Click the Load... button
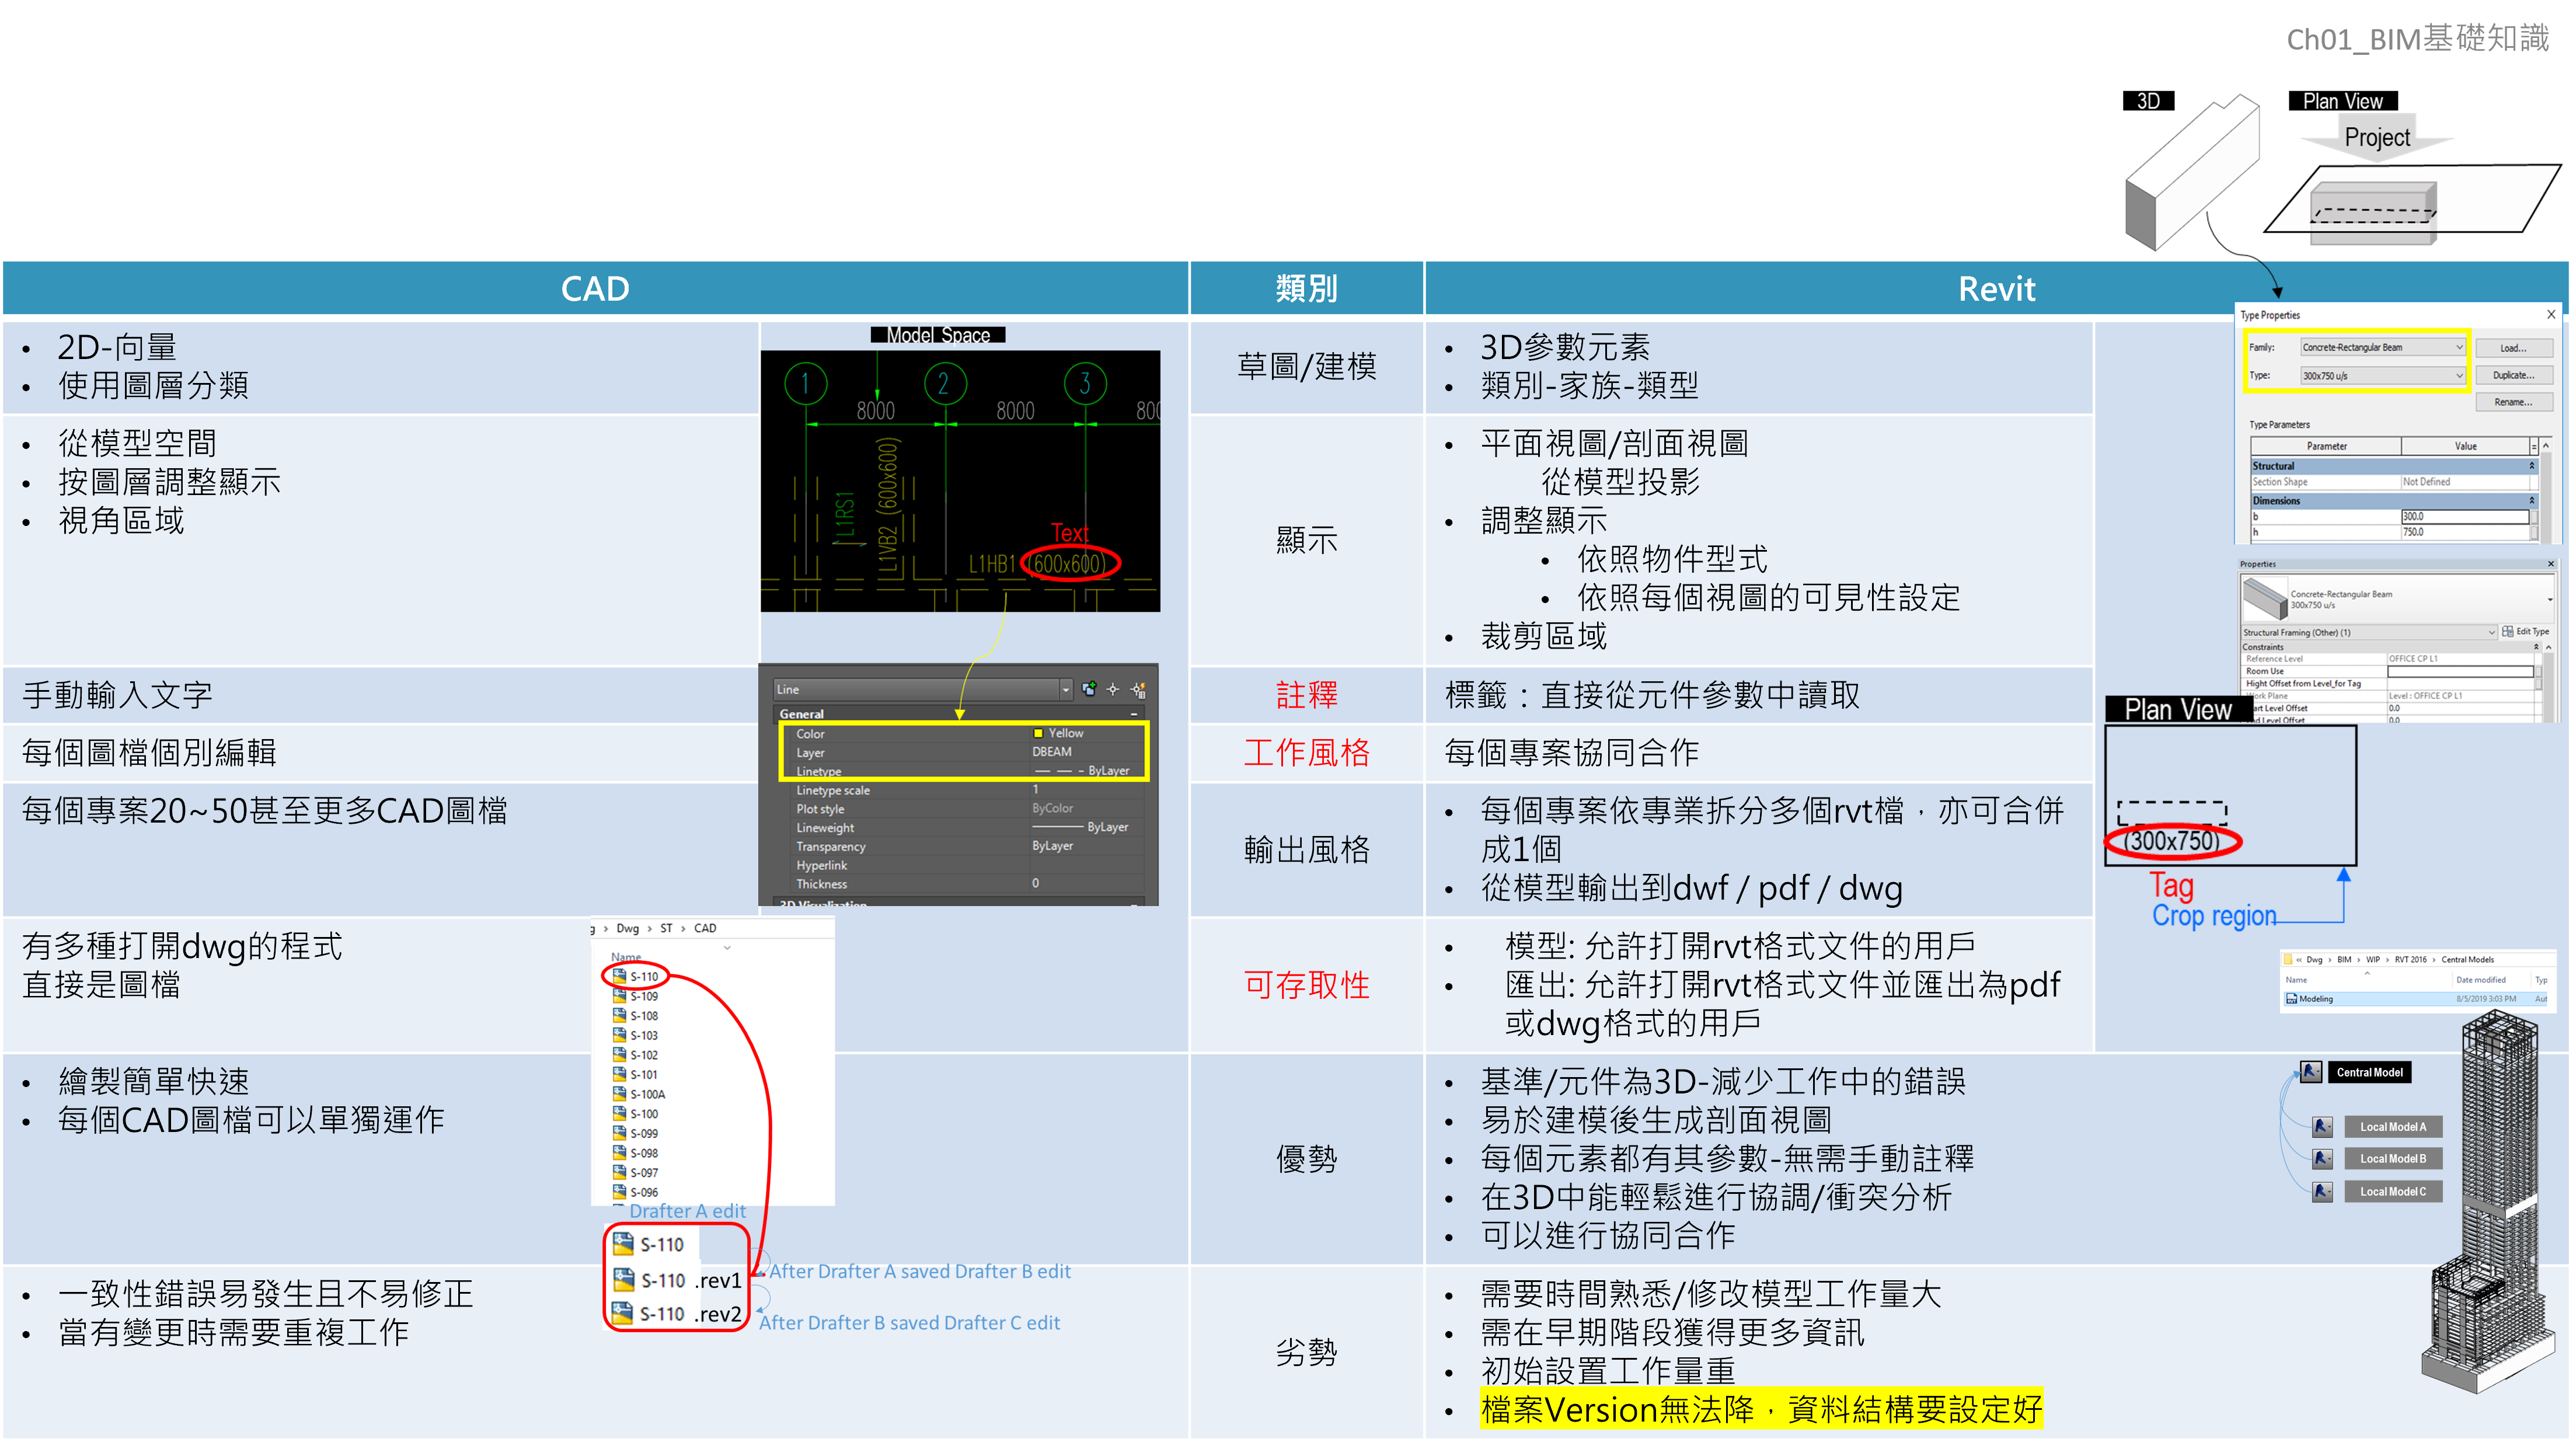 (2514, 348)
